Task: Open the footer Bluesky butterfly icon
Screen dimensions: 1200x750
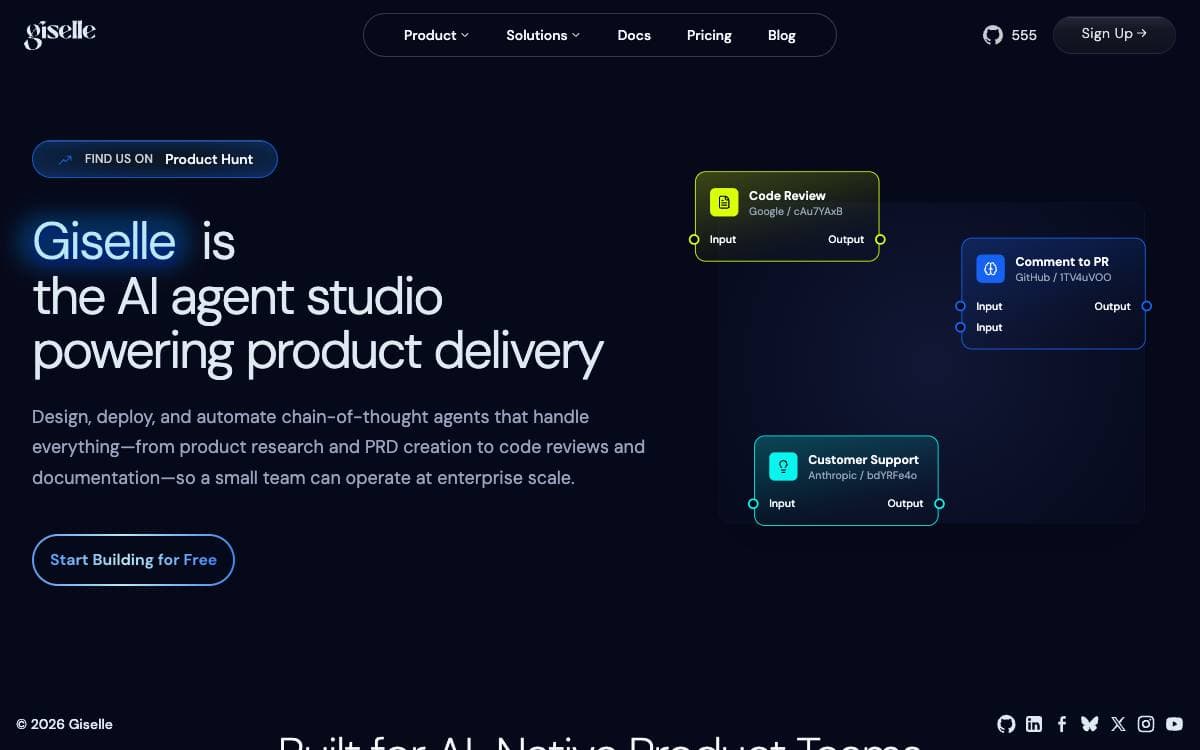Action: (1090, 724)
